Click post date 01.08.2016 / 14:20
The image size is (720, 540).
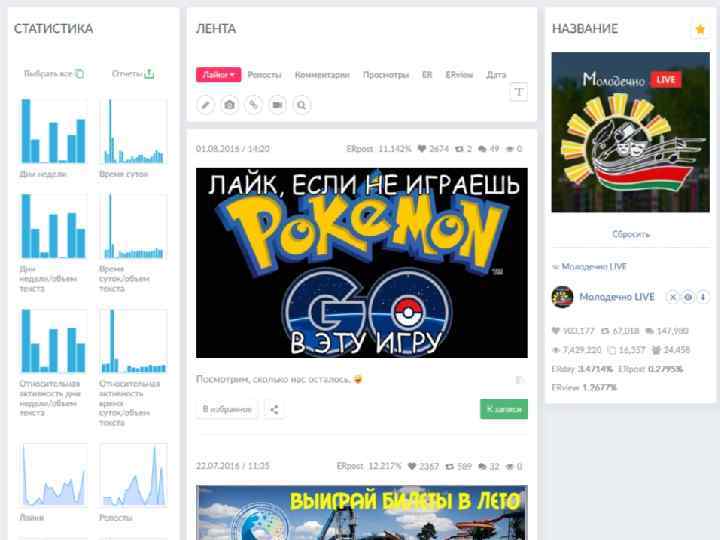233,149
